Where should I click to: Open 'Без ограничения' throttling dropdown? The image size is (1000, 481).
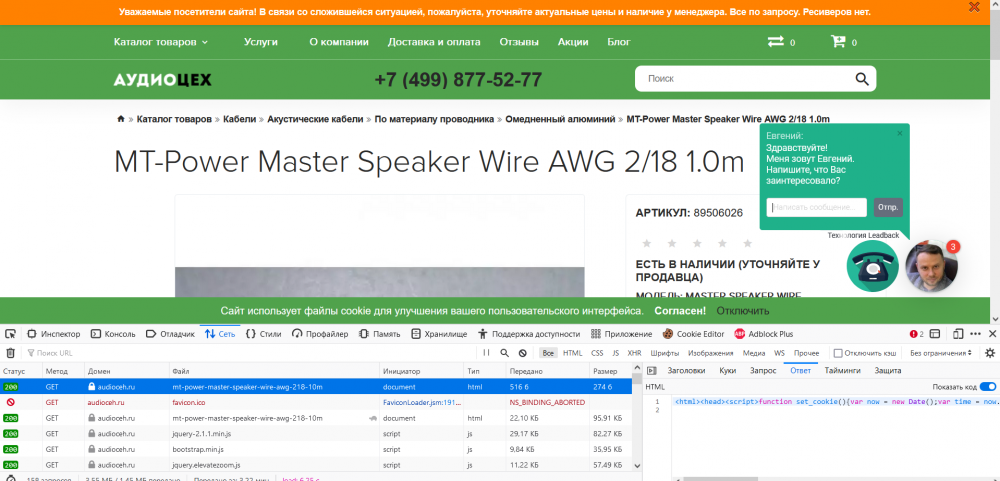coord(941,353)
